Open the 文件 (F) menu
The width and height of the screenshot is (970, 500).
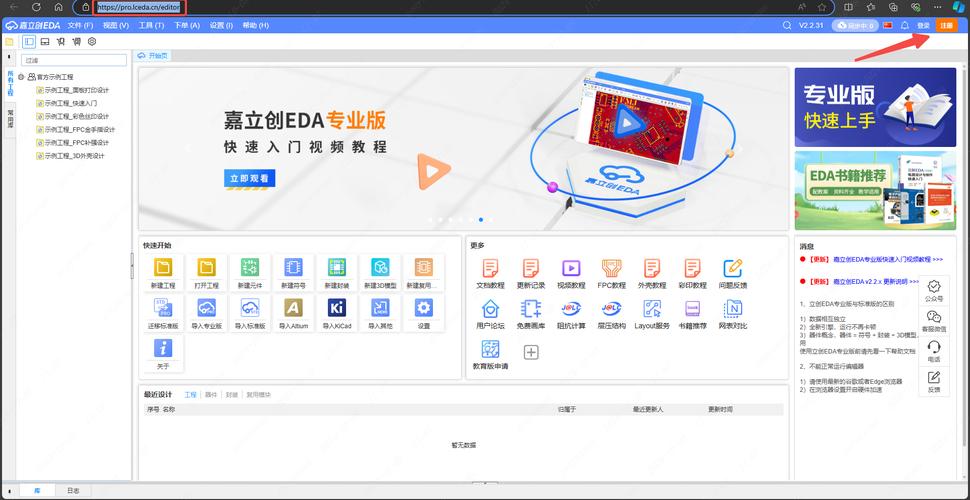[80, 25]
